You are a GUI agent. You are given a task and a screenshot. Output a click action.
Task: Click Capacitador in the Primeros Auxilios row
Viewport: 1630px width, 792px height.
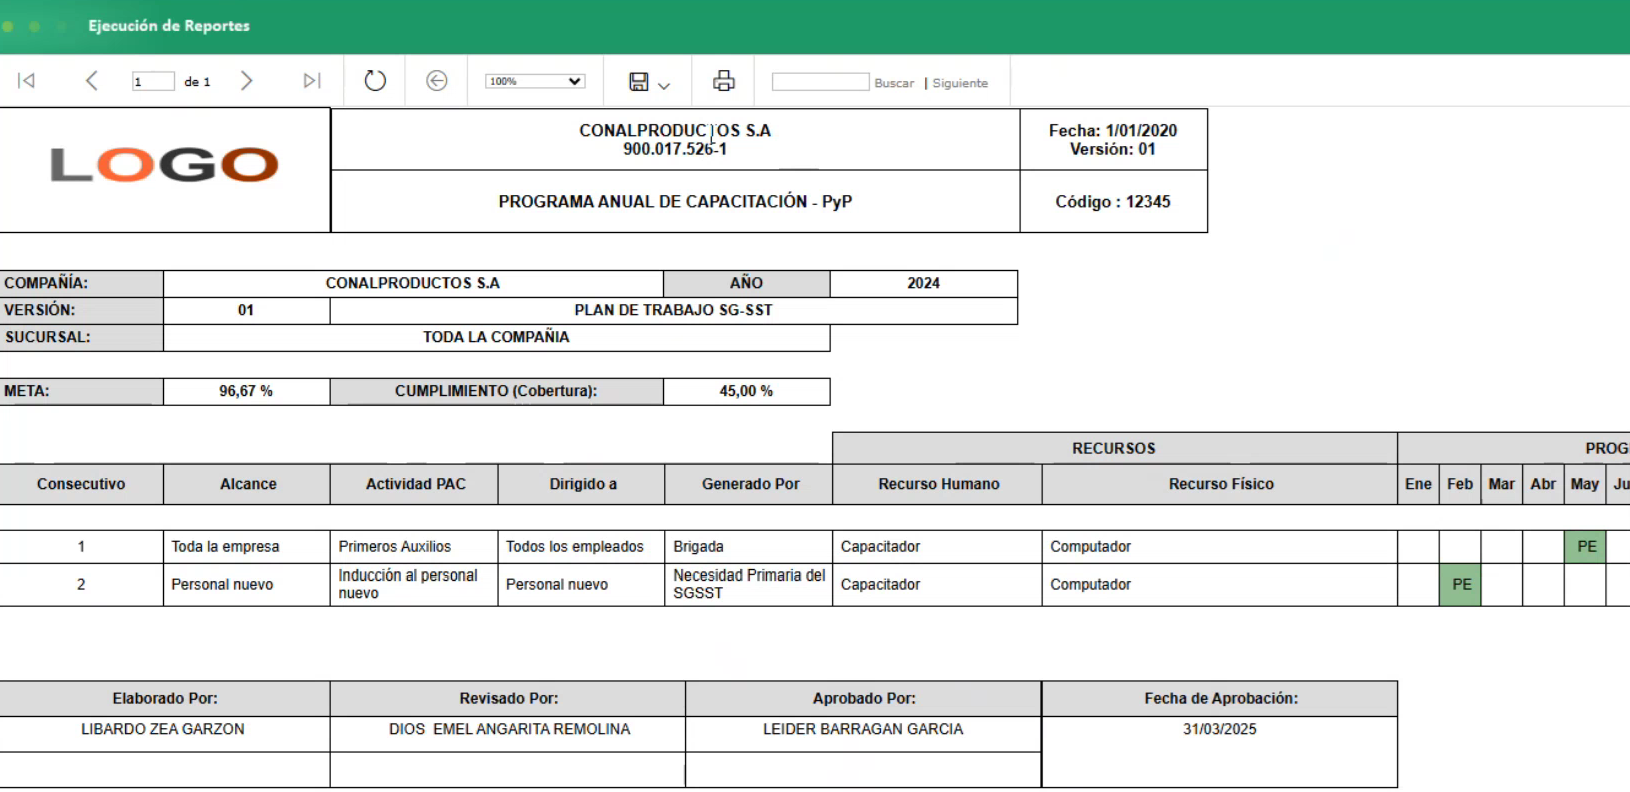click(x=880, y=547)
